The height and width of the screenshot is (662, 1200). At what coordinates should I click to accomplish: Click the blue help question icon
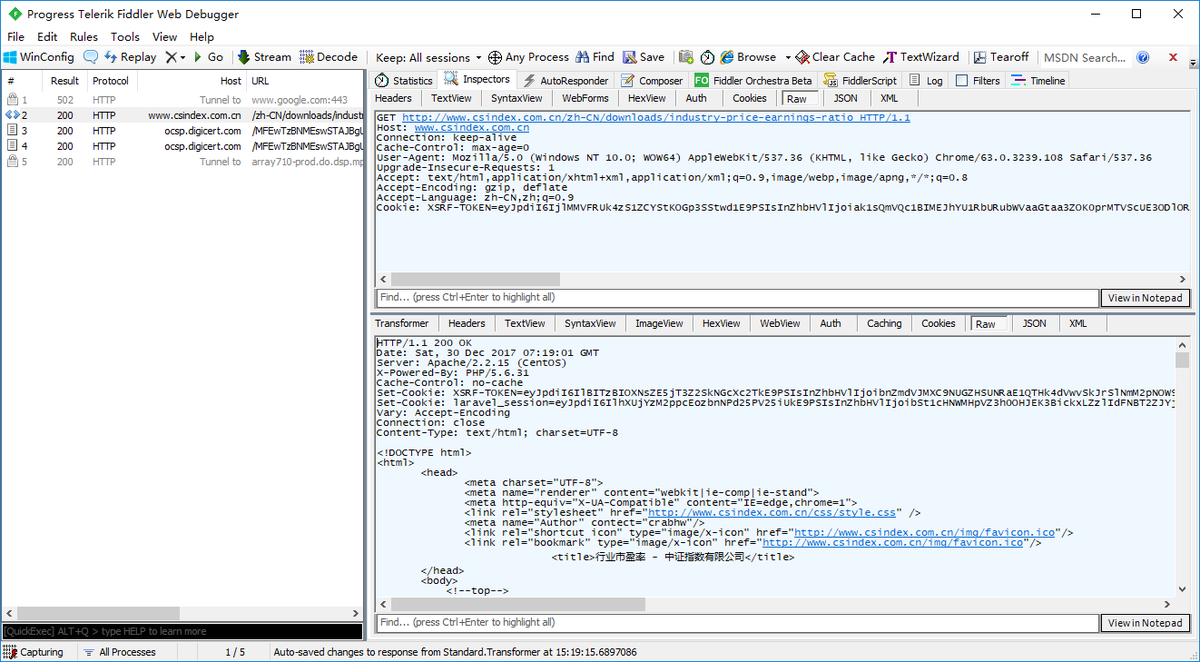[x=1144, y=57]
